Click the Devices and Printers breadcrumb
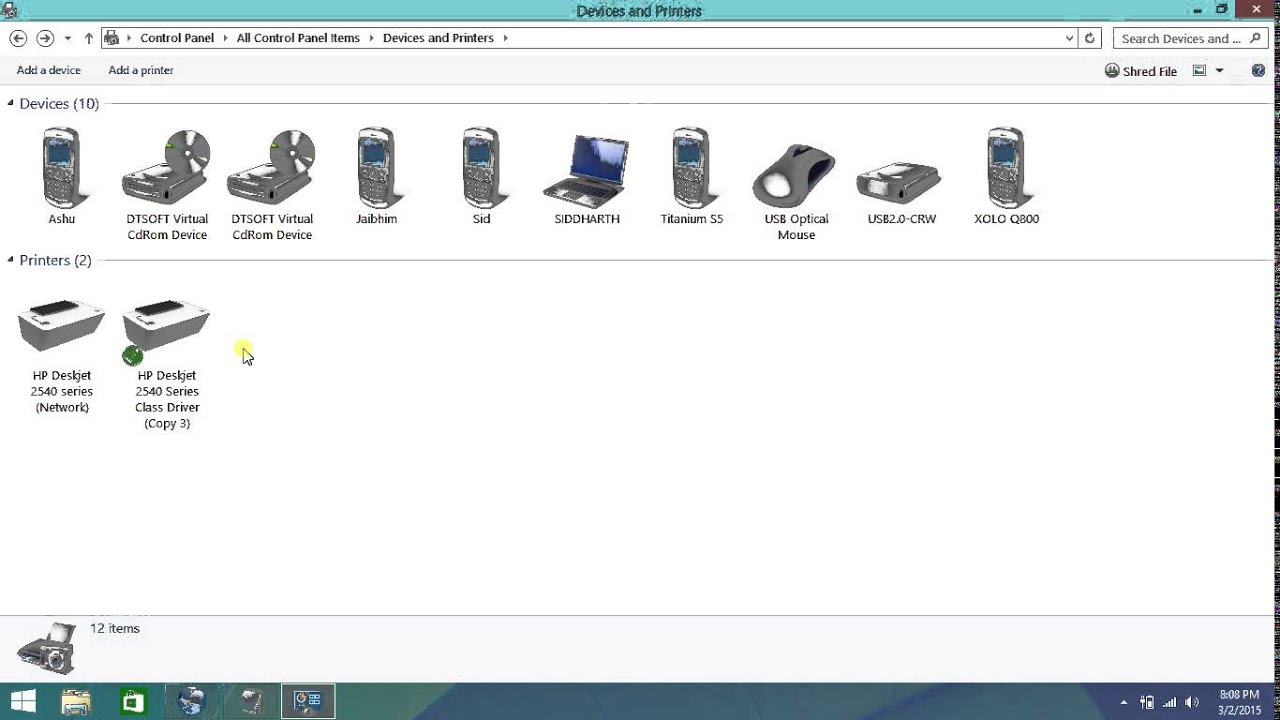Viewport: 1280px width, 720px height. pos(438,38)
